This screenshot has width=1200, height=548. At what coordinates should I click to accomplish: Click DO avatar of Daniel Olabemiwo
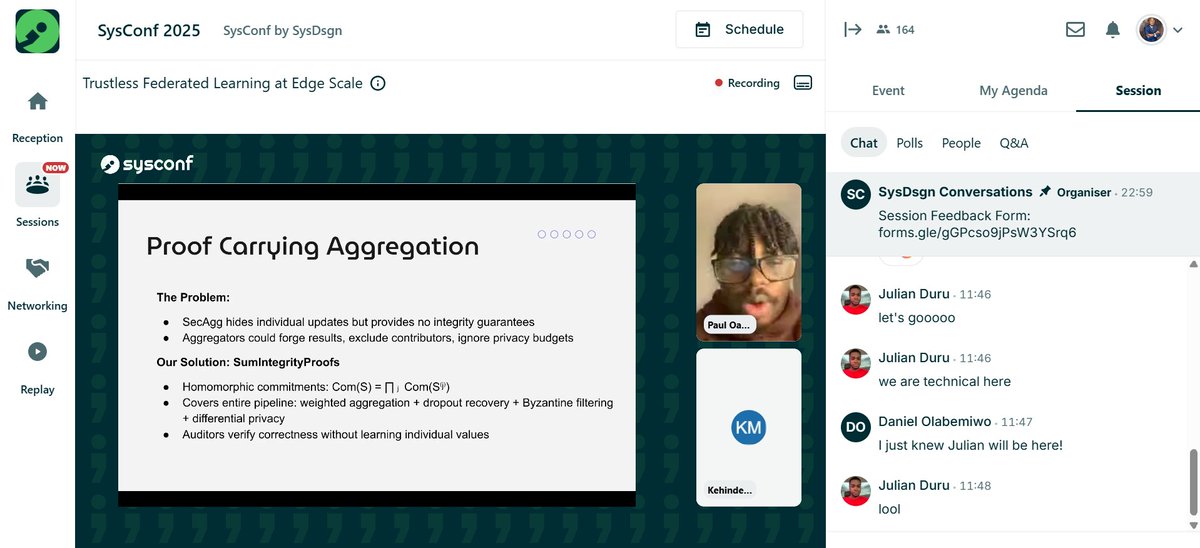pos(855,426)
